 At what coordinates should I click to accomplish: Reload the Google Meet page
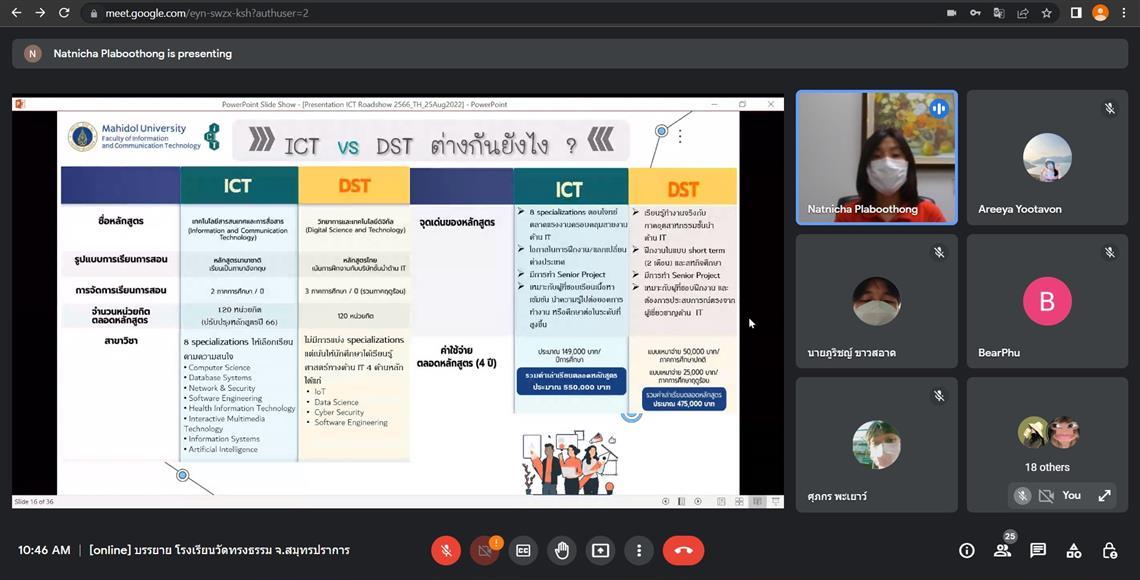click(64, 13)
